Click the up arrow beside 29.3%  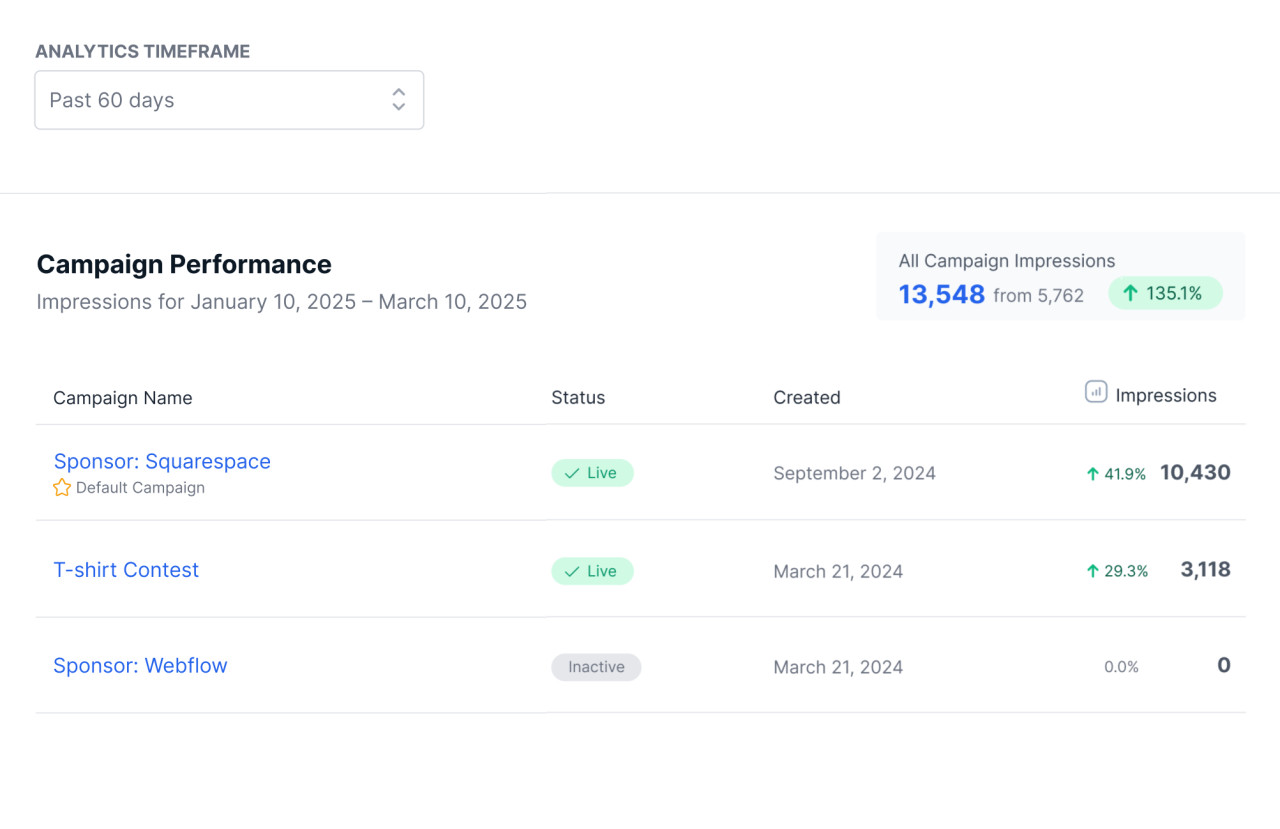coord(1092,571)
